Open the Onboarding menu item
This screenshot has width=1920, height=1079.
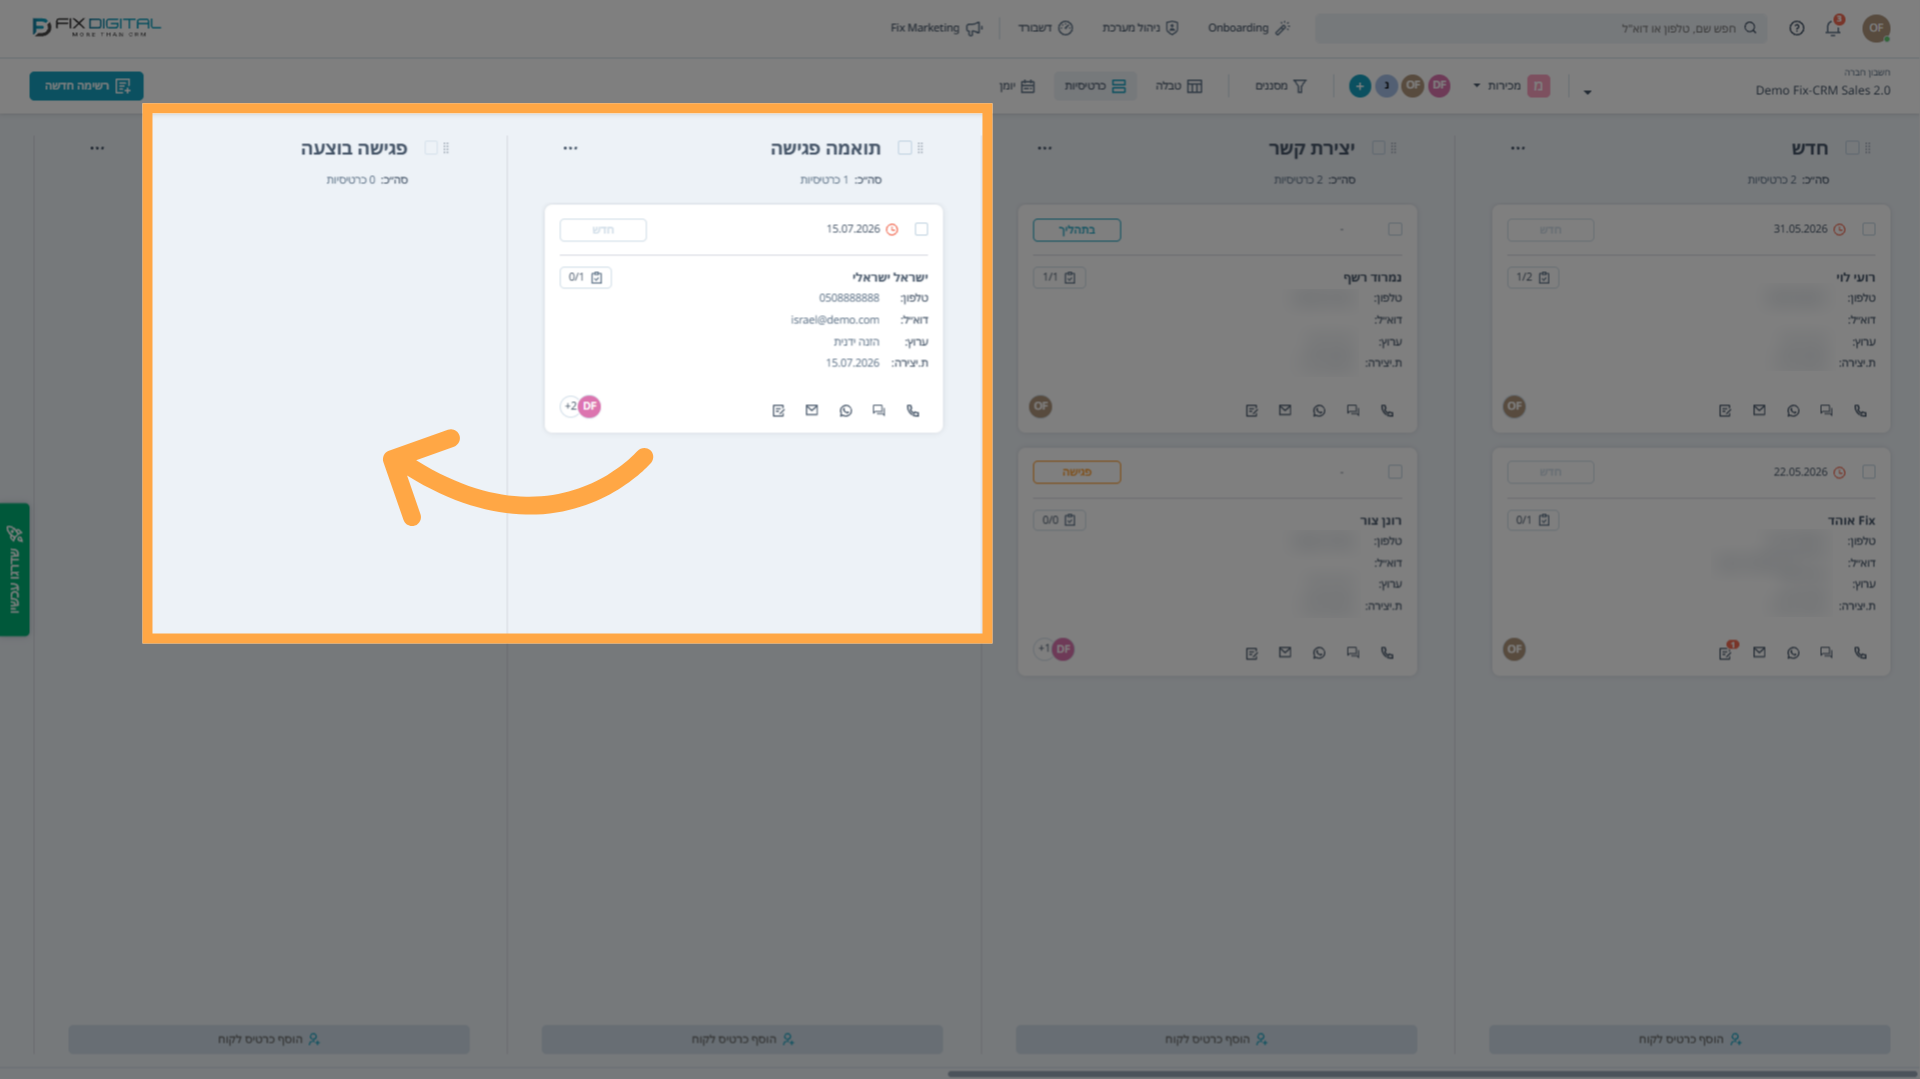click(1248, 28)
